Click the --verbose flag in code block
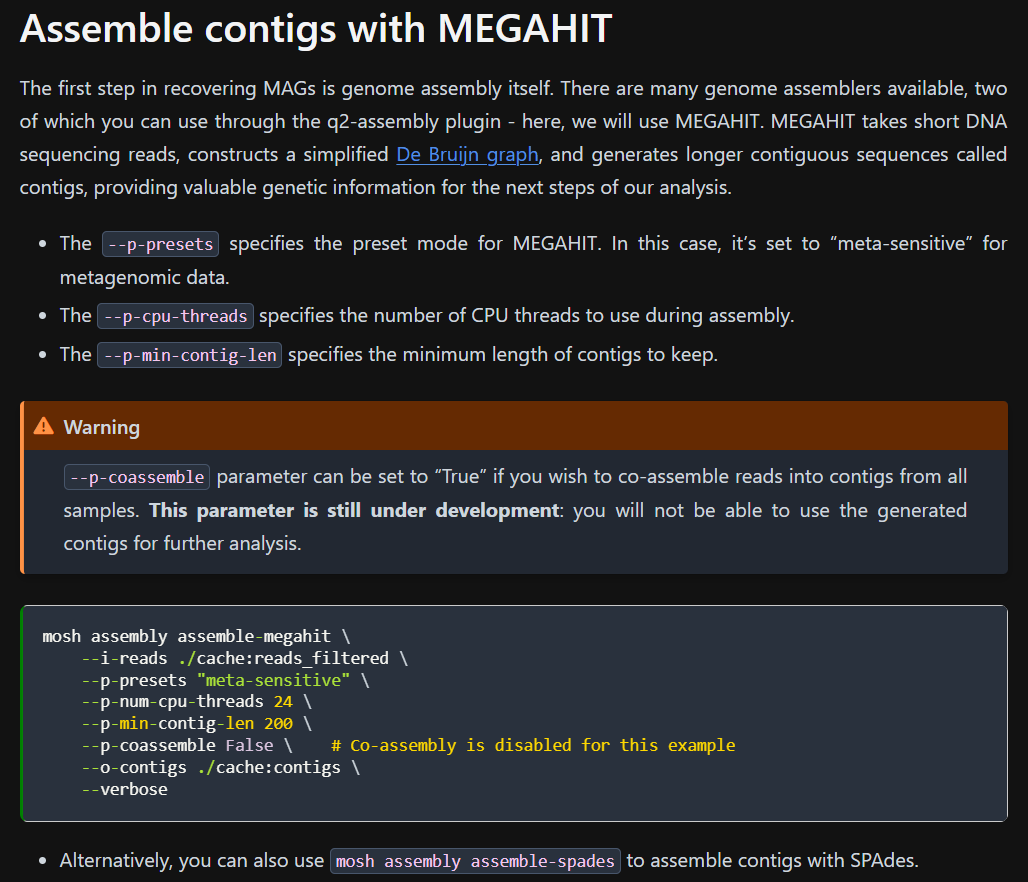This screenshot has height=882, width=1028. [125, 789]
